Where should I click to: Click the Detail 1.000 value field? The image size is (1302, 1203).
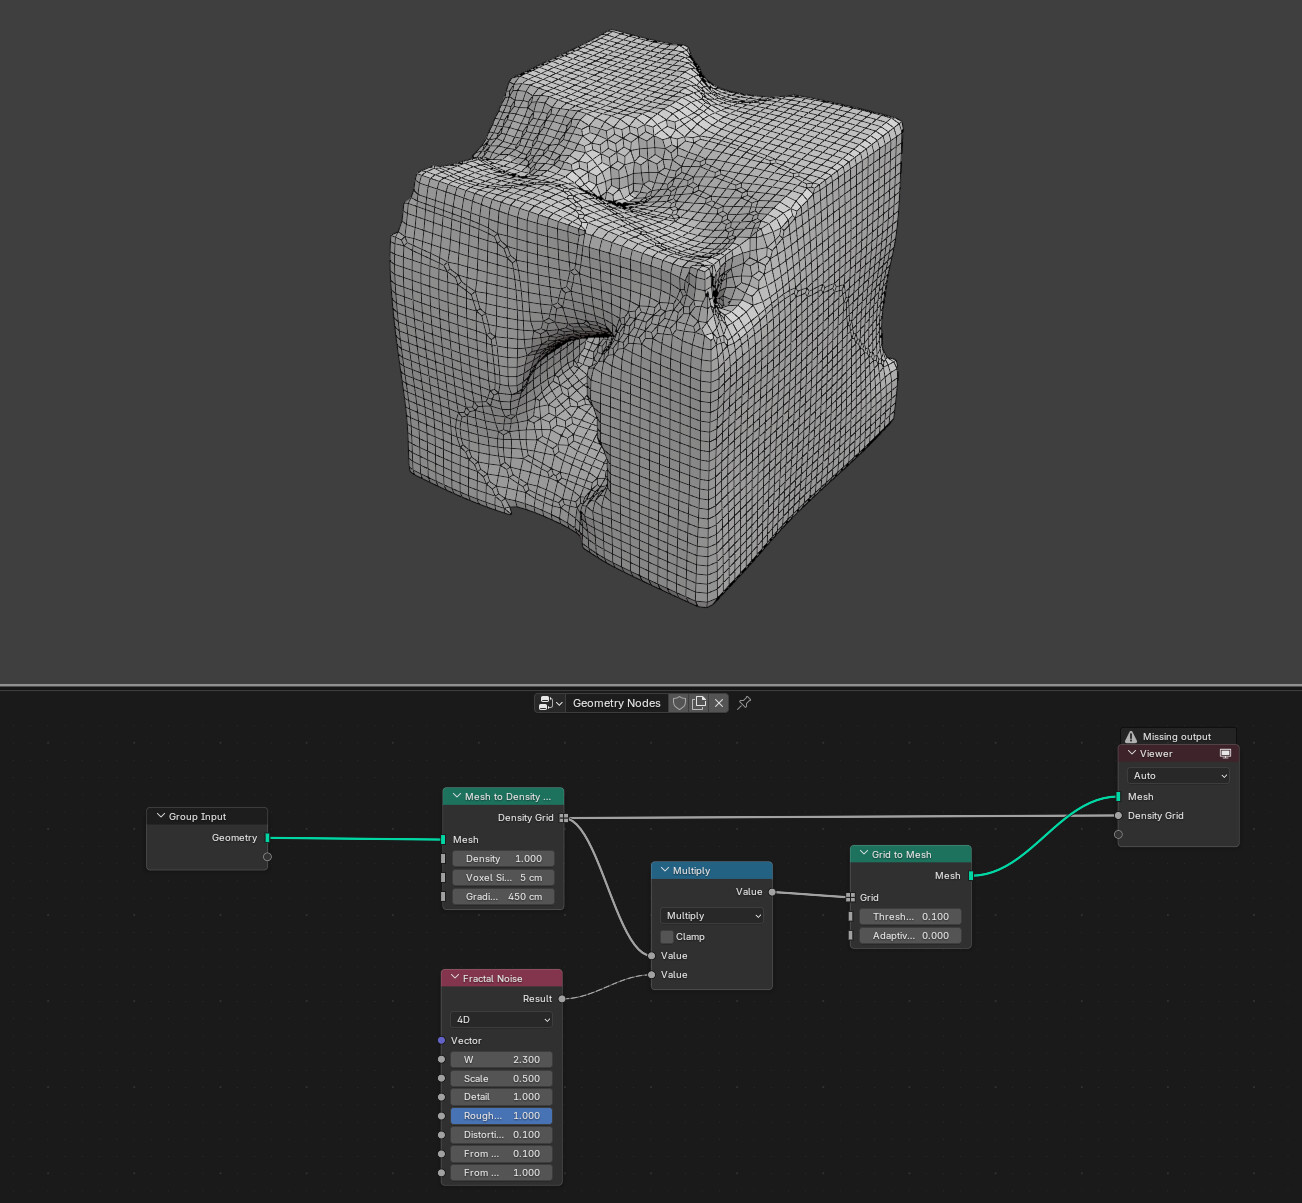click(501, 1097)
